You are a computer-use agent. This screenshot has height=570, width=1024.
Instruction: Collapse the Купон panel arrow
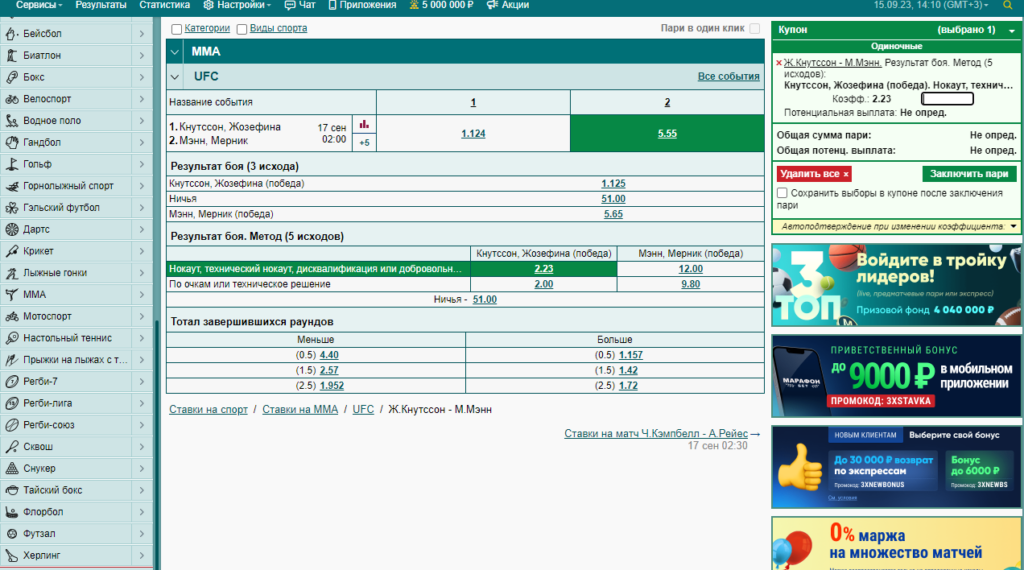pos(1012,31)
